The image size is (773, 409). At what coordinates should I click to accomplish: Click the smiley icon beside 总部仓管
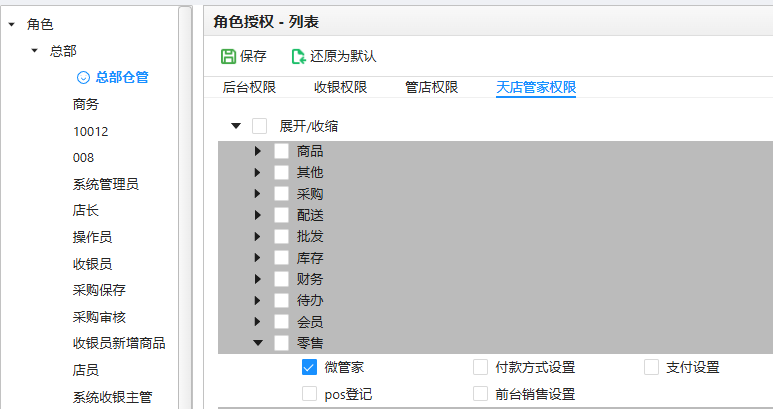[x=84, y=77]
